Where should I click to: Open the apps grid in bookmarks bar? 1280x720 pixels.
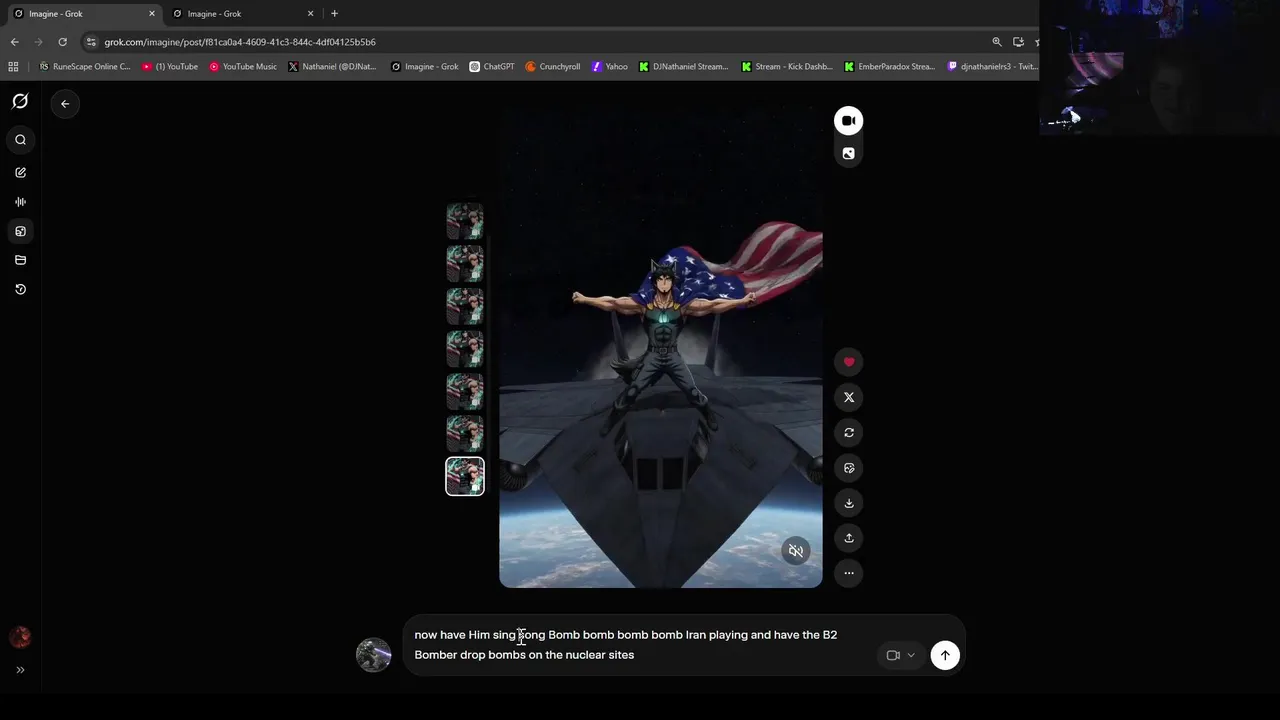13,67
